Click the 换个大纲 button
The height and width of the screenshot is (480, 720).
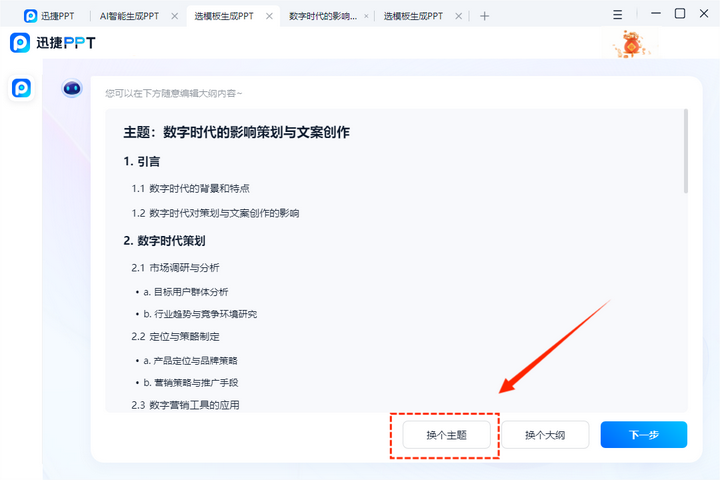pos(545,435)
